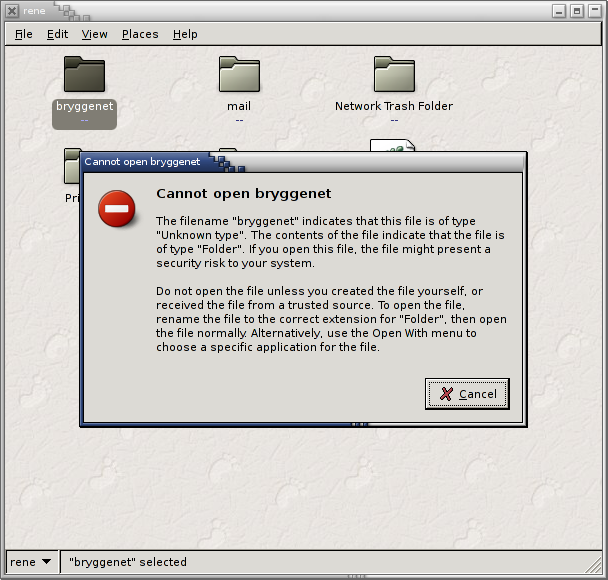
Task: Minimize the rene window
Action: (x=559, y=11)
